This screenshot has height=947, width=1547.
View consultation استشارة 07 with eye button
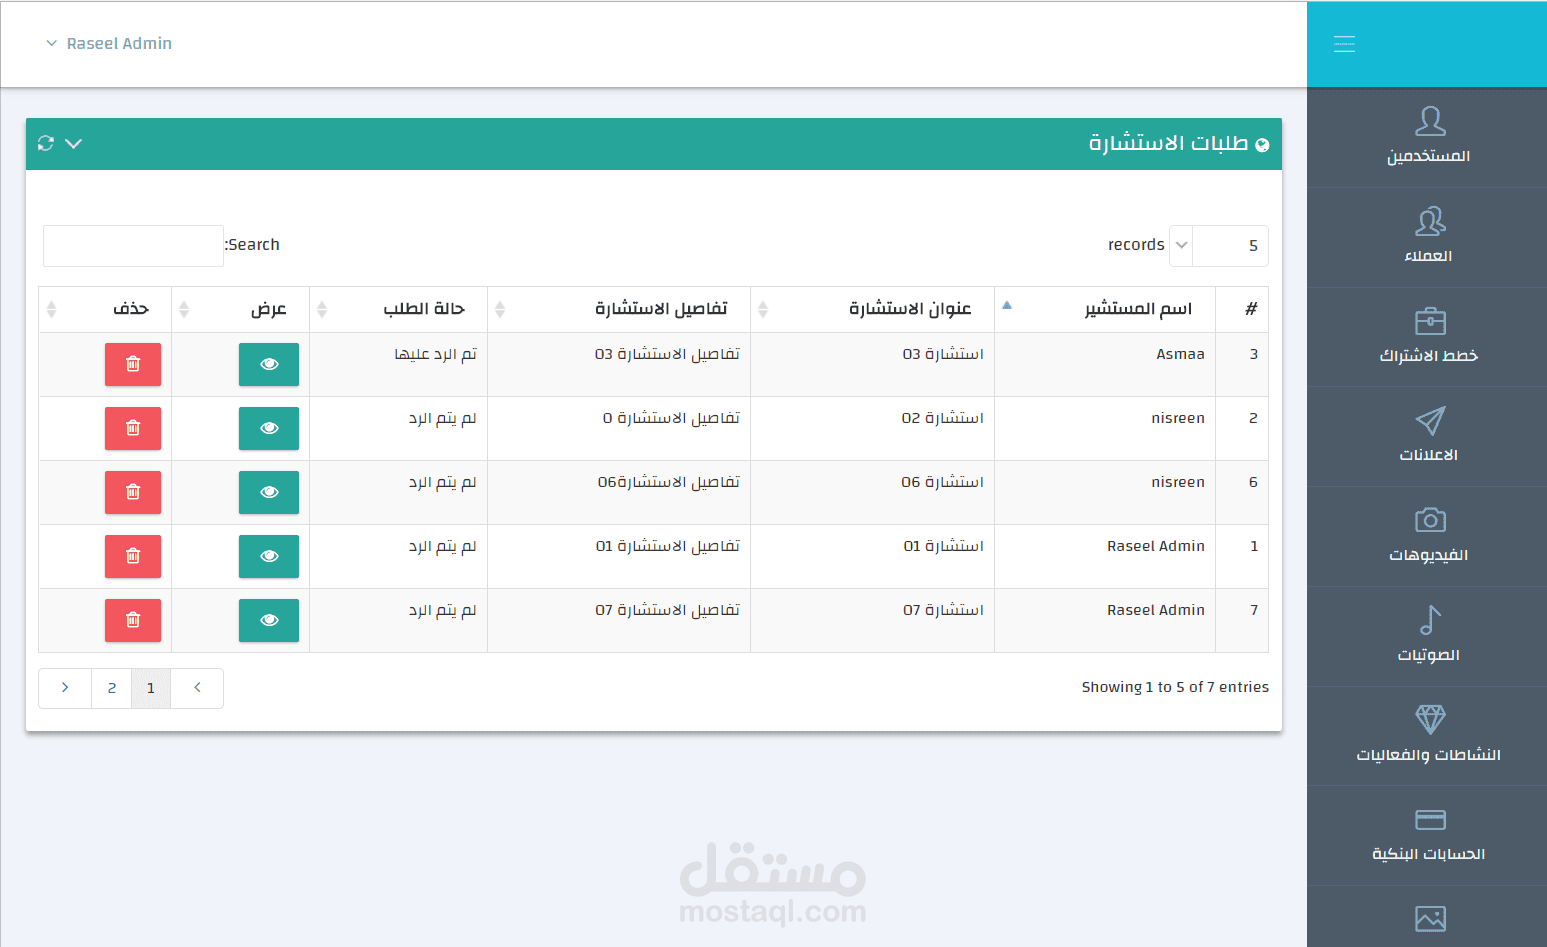[269, 620]
